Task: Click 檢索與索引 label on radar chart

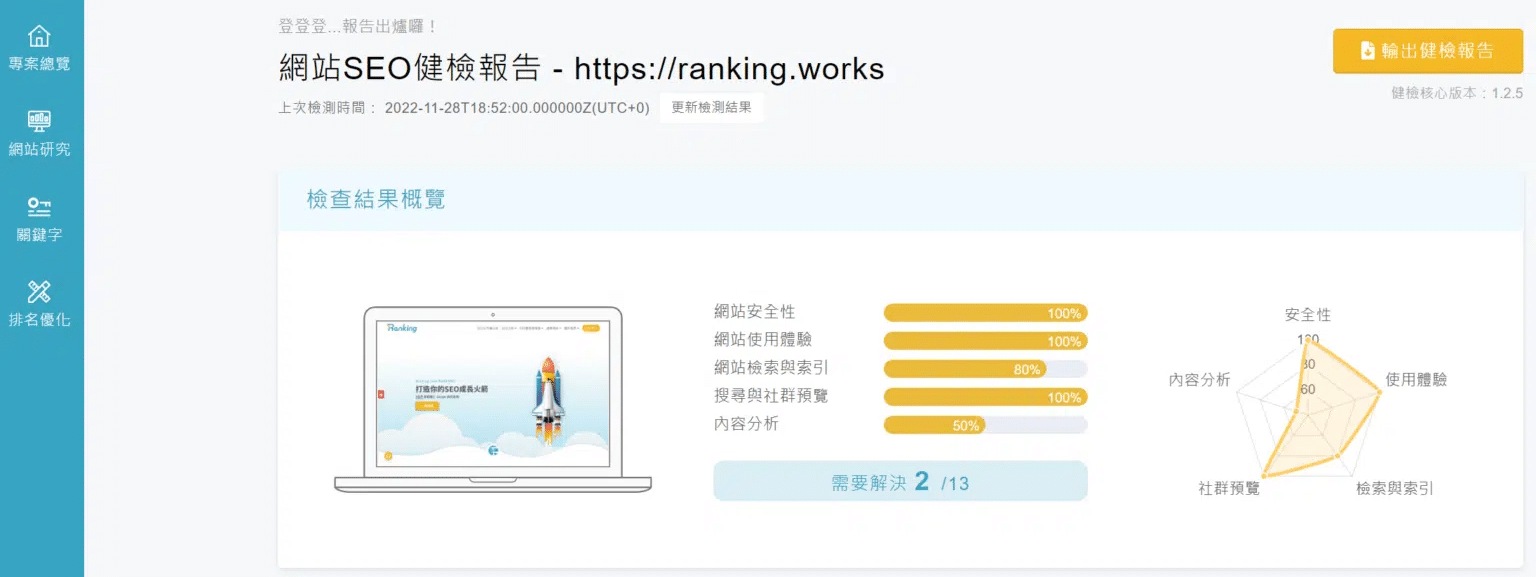Action: coord(1394,489)
